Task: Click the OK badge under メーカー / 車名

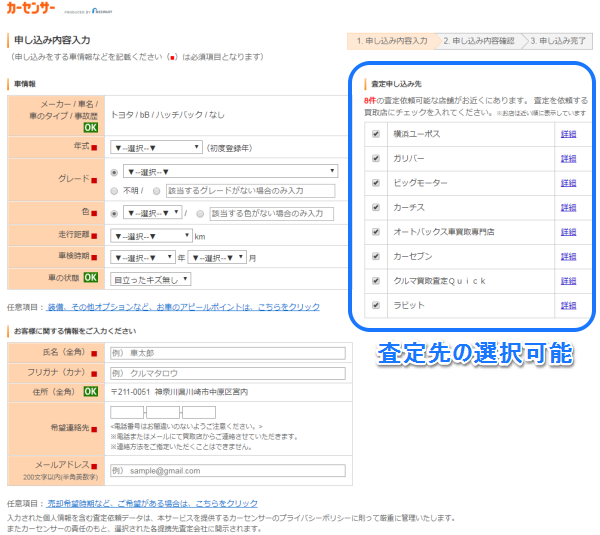Action: 91,127
